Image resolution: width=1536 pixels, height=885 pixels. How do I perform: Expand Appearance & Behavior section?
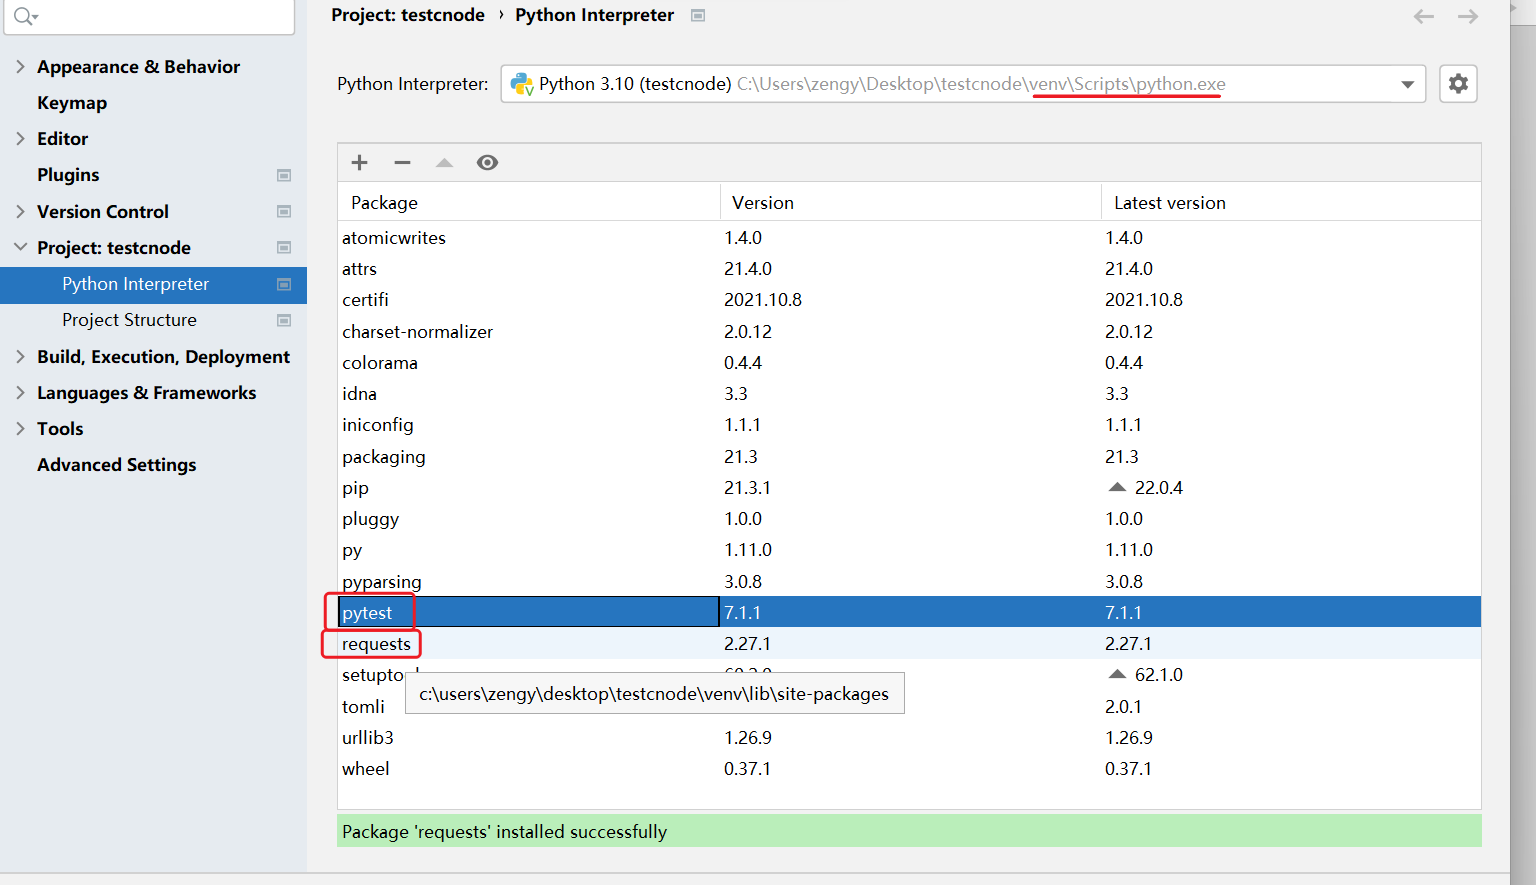pyautogui.click(x=20, y=66)
